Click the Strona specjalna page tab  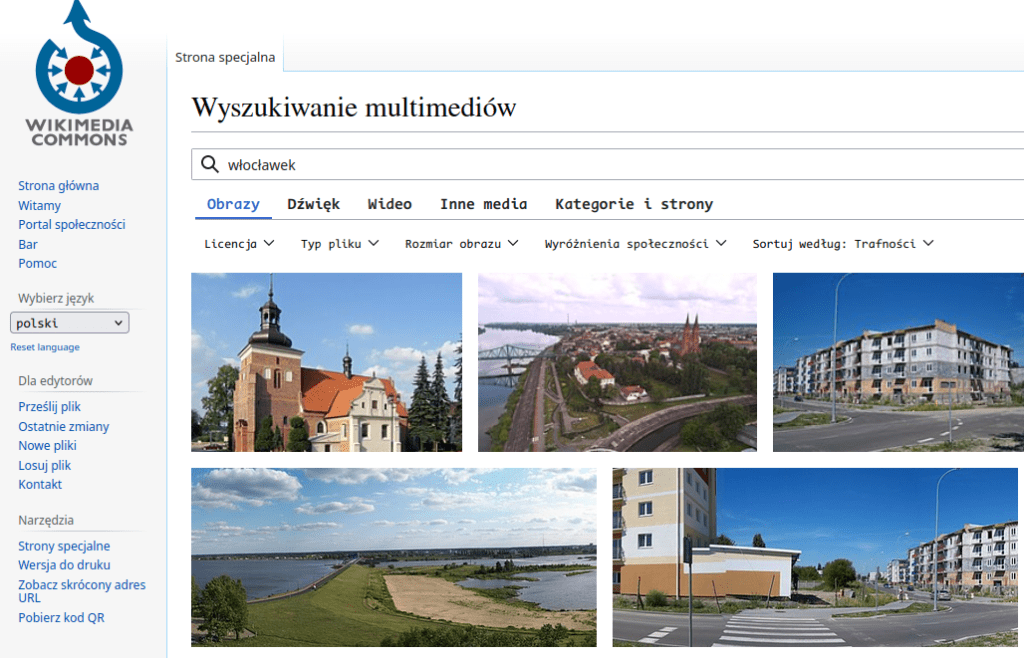pyautogui.click(x=225, y=57)
